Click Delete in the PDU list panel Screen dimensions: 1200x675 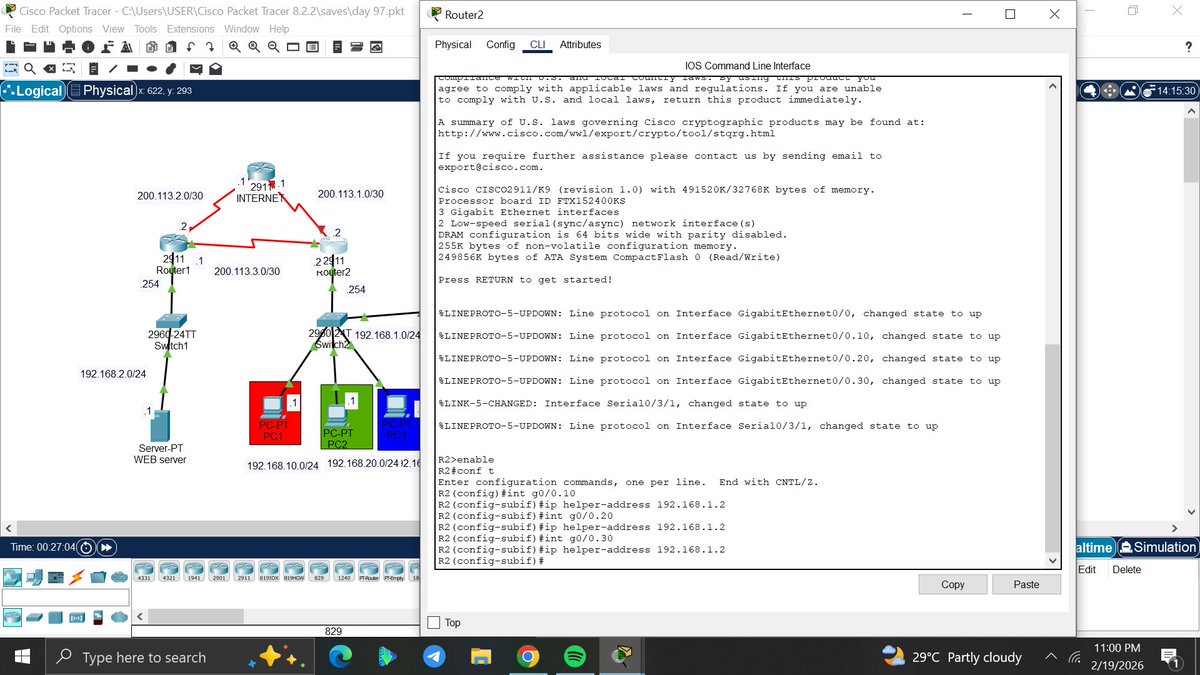tap(1126, 570)
